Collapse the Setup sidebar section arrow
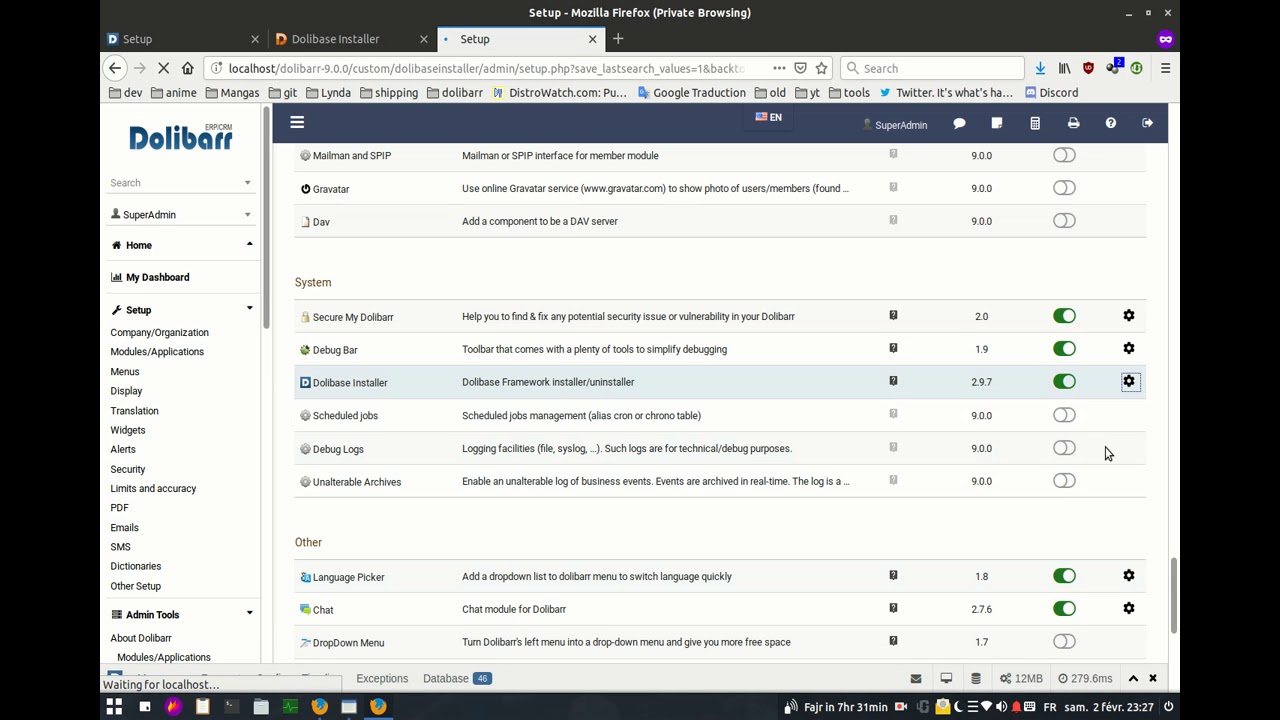1280x720 pixels. (249, 310)
